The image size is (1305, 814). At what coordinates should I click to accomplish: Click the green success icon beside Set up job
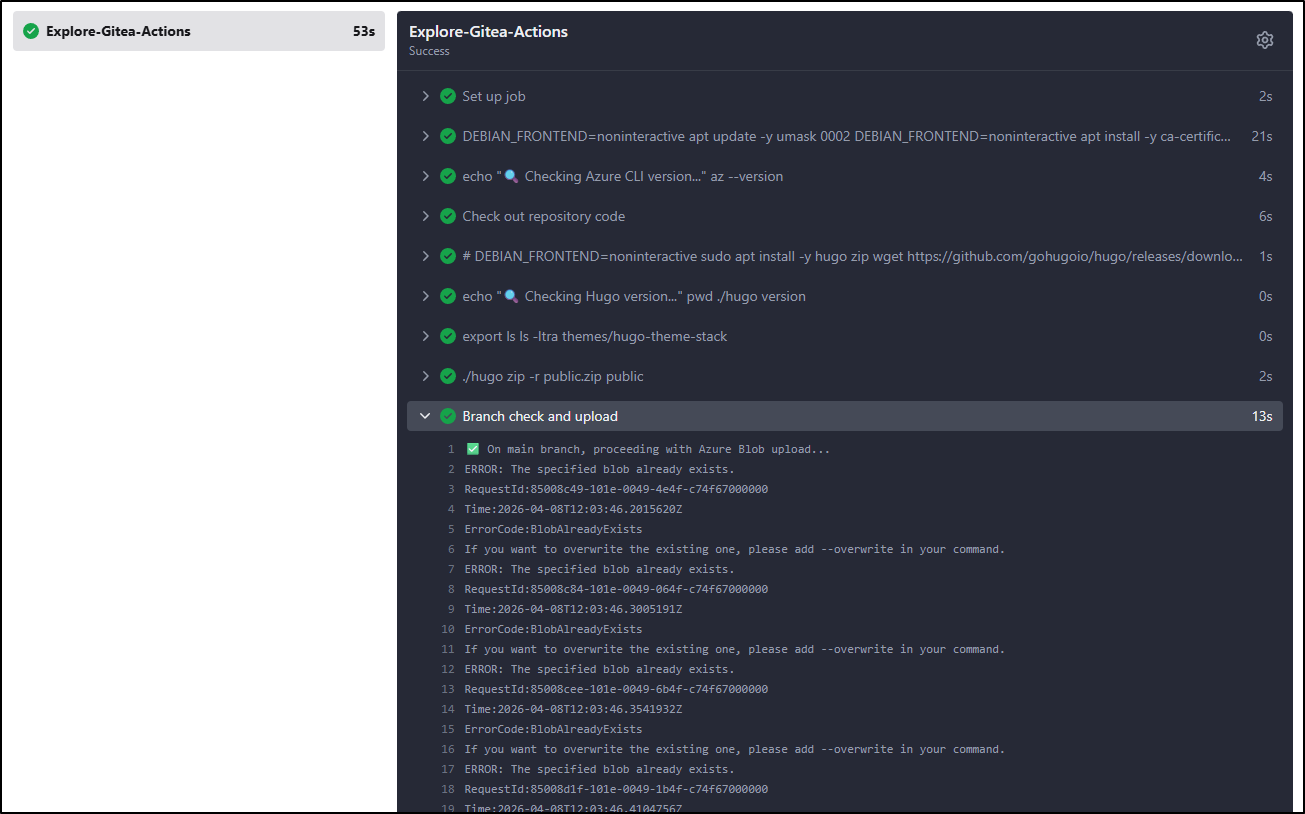pos(448,96)
